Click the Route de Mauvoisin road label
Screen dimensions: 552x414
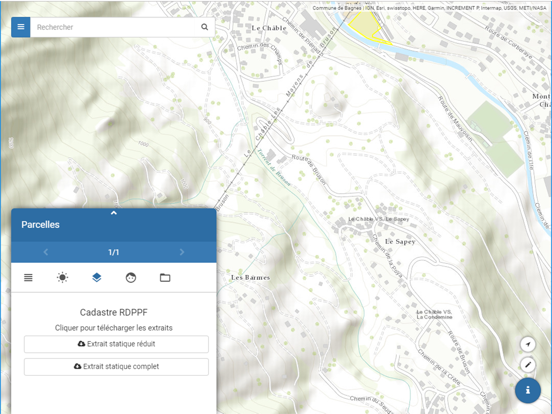point(455,119)
